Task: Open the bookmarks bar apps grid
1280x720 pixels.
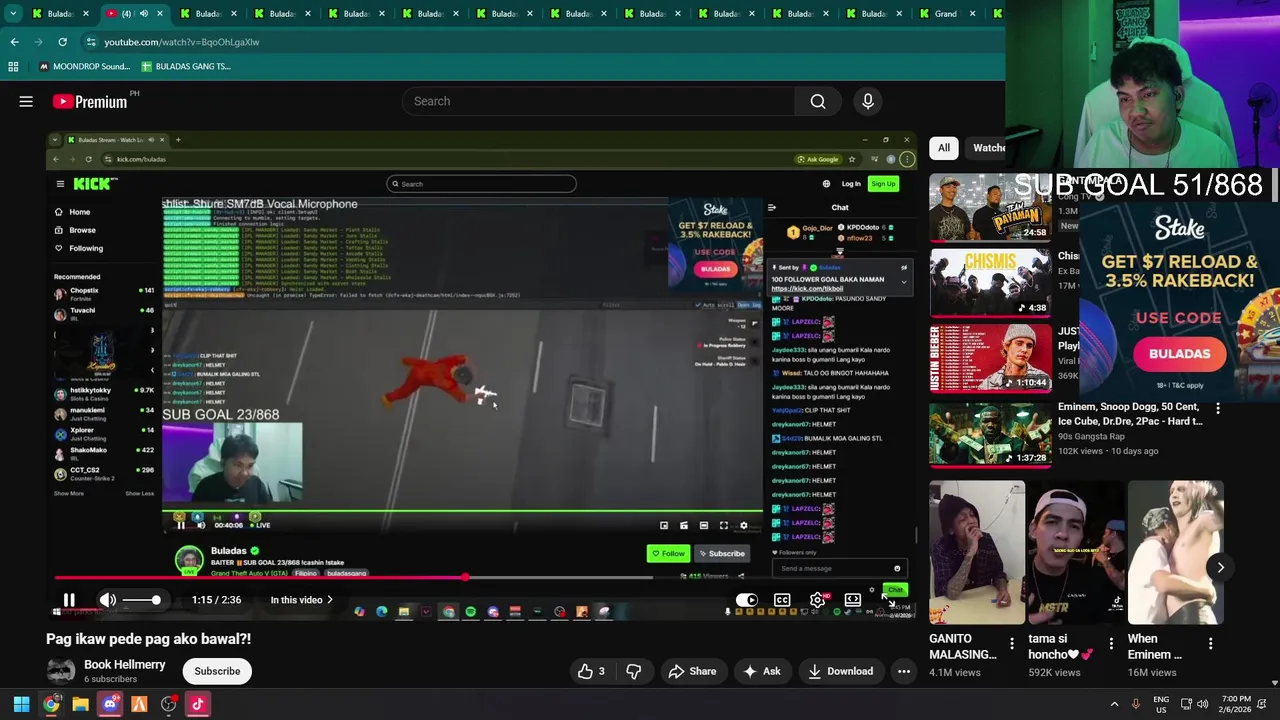Action: (x=13, y=66)
